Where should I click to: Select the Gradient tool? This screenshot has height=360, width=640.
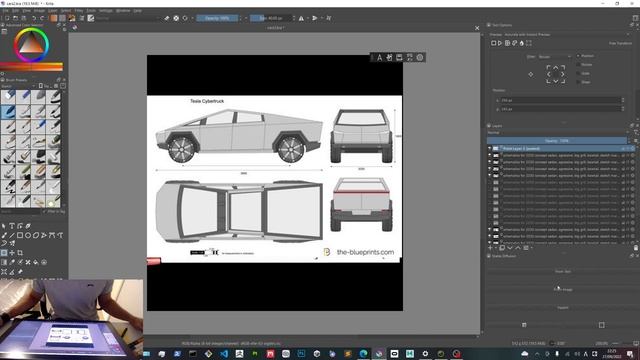point(4,262)
